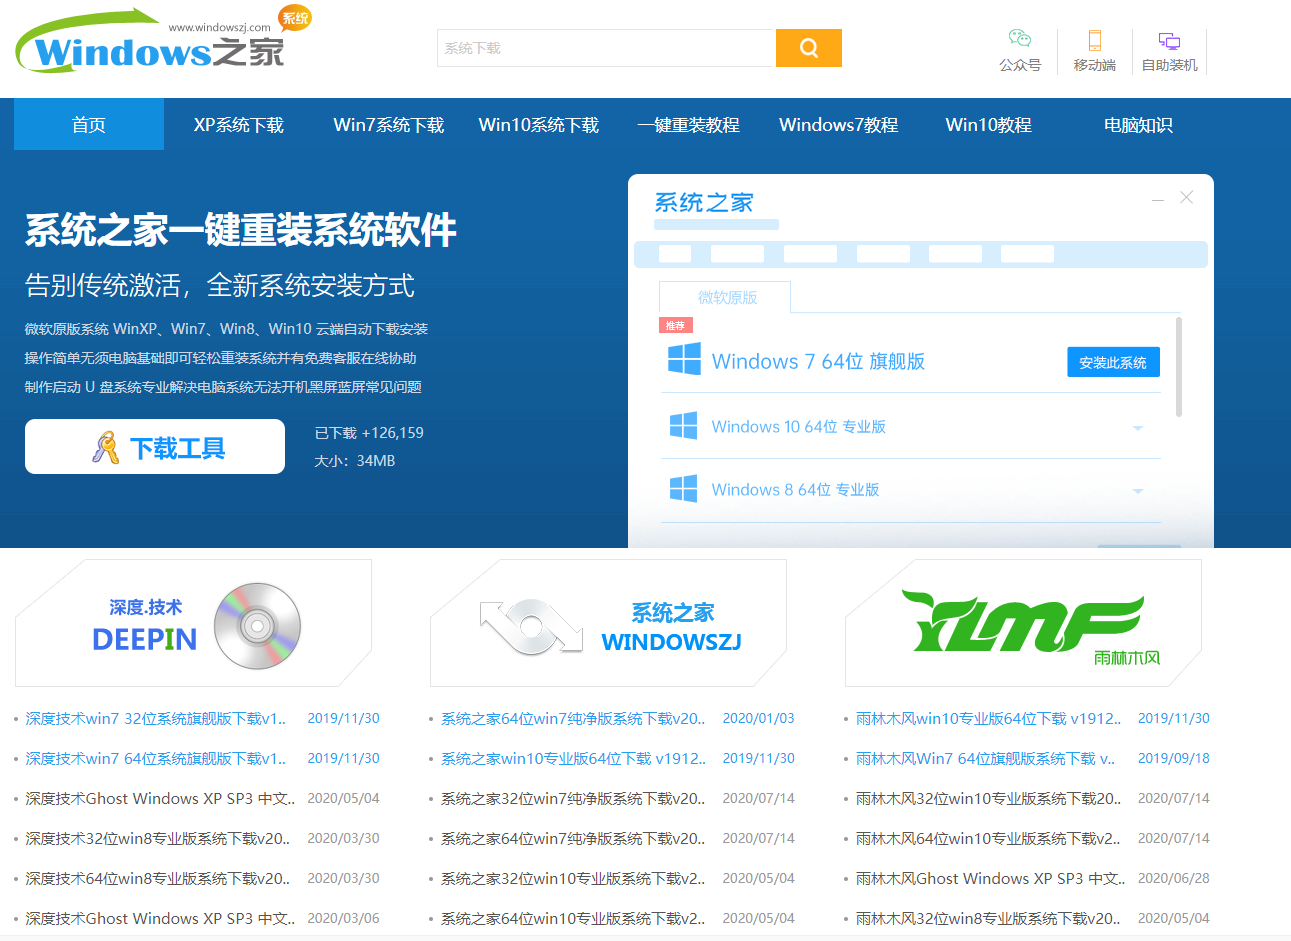
Task: Open the 移动端 mobile phone icon
Action: point(1094,40)
